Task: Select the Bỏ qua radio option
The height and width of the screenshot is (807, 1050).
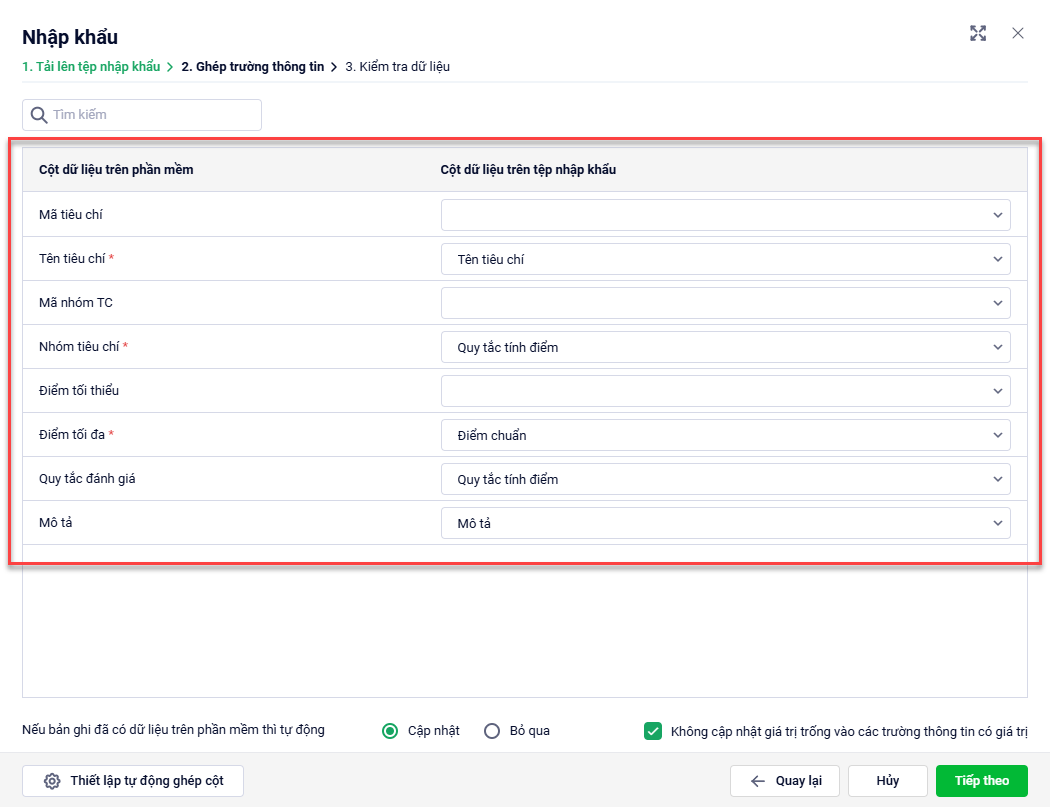Action: tap(492, 731)
